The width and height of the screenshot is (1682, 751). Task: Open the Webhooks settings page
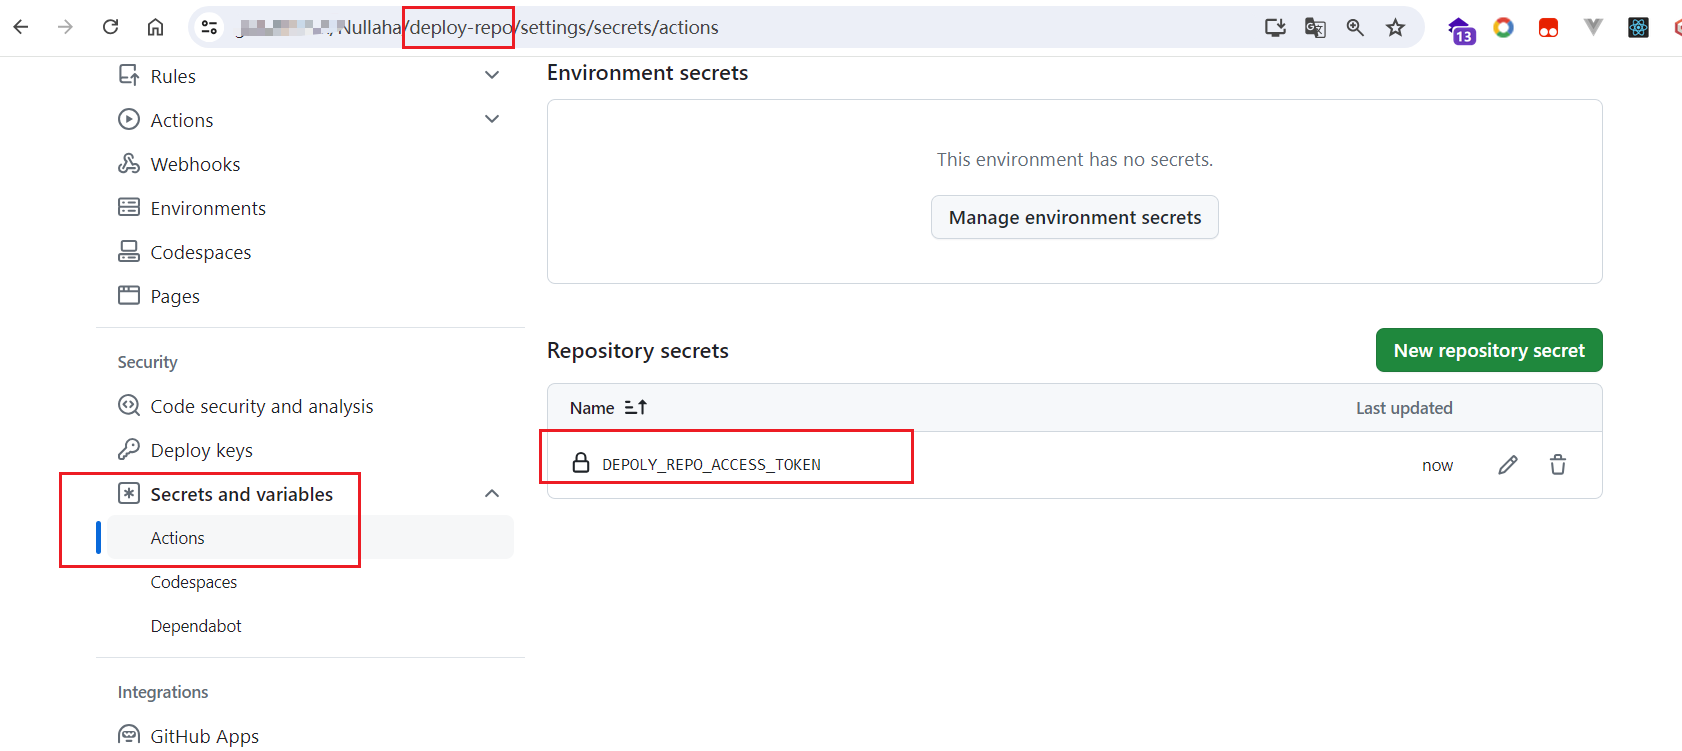click(195, 164)
